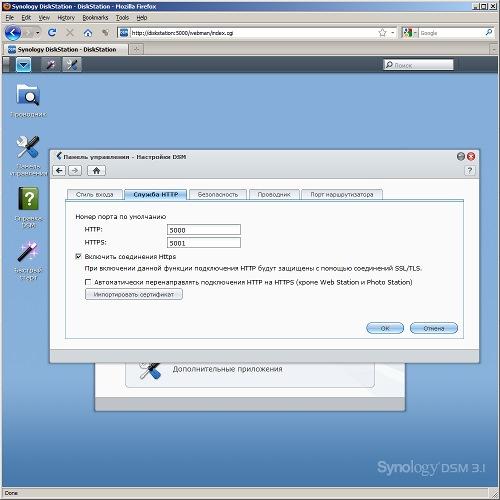Image resolution: width=500 pixels, height=500 pixels.
Task: Open Additional applications item in background window
Action: pos(250,374)
